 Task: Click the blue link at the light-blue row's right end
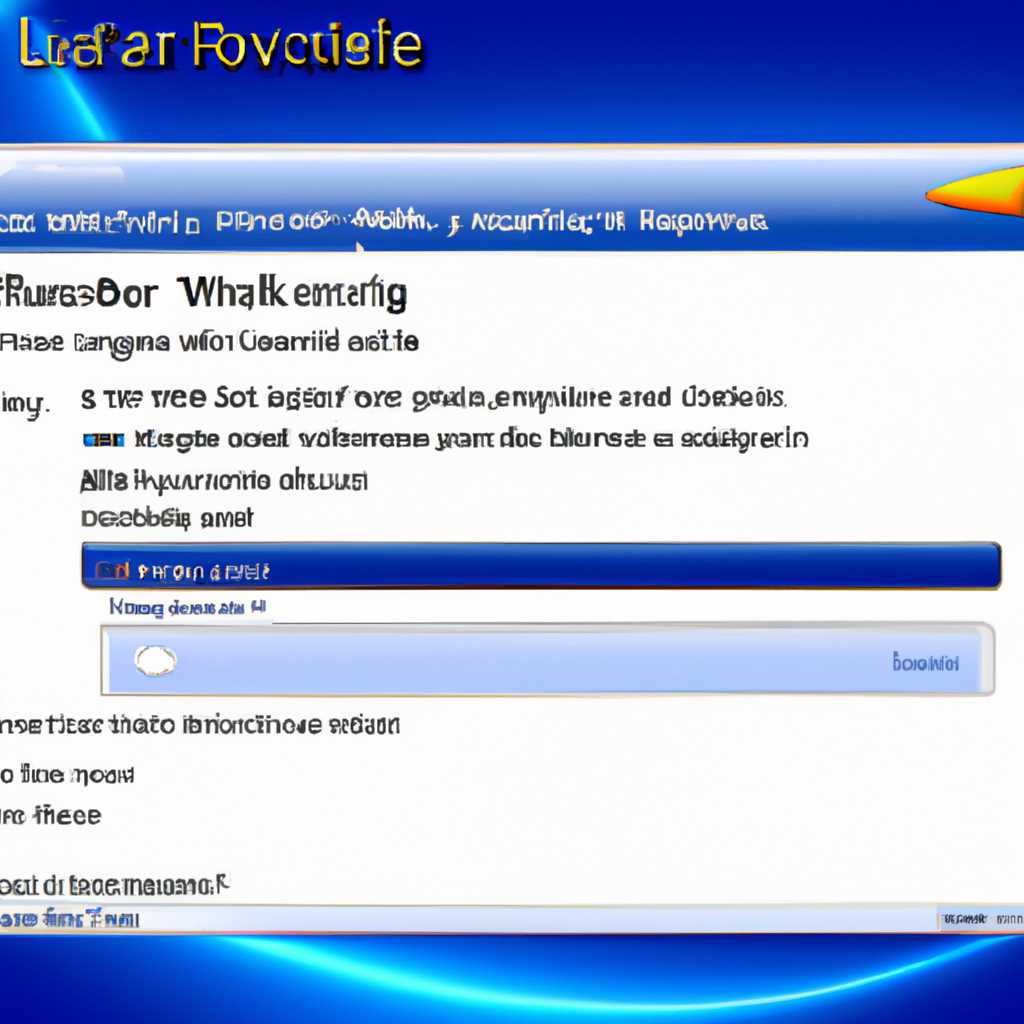point(925,663)
